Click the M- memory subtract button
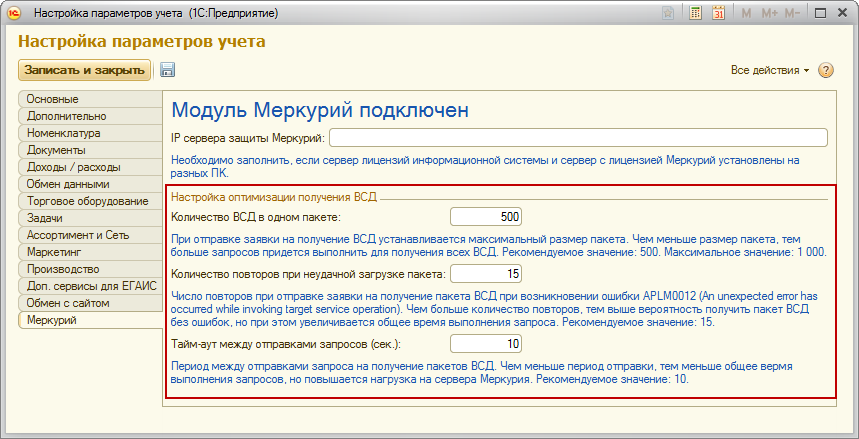 [x=792, y=14]
